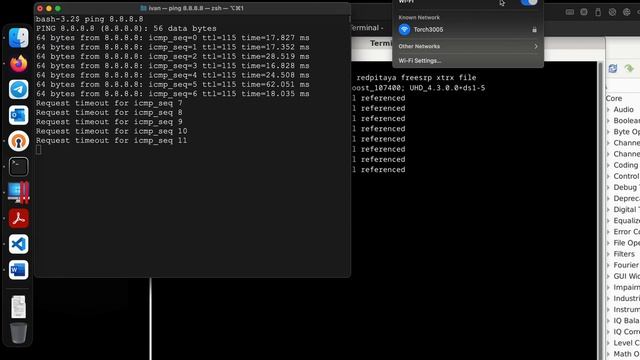Select the Impairment Models category row
640x360 pixels.
[x=626, y=287]
